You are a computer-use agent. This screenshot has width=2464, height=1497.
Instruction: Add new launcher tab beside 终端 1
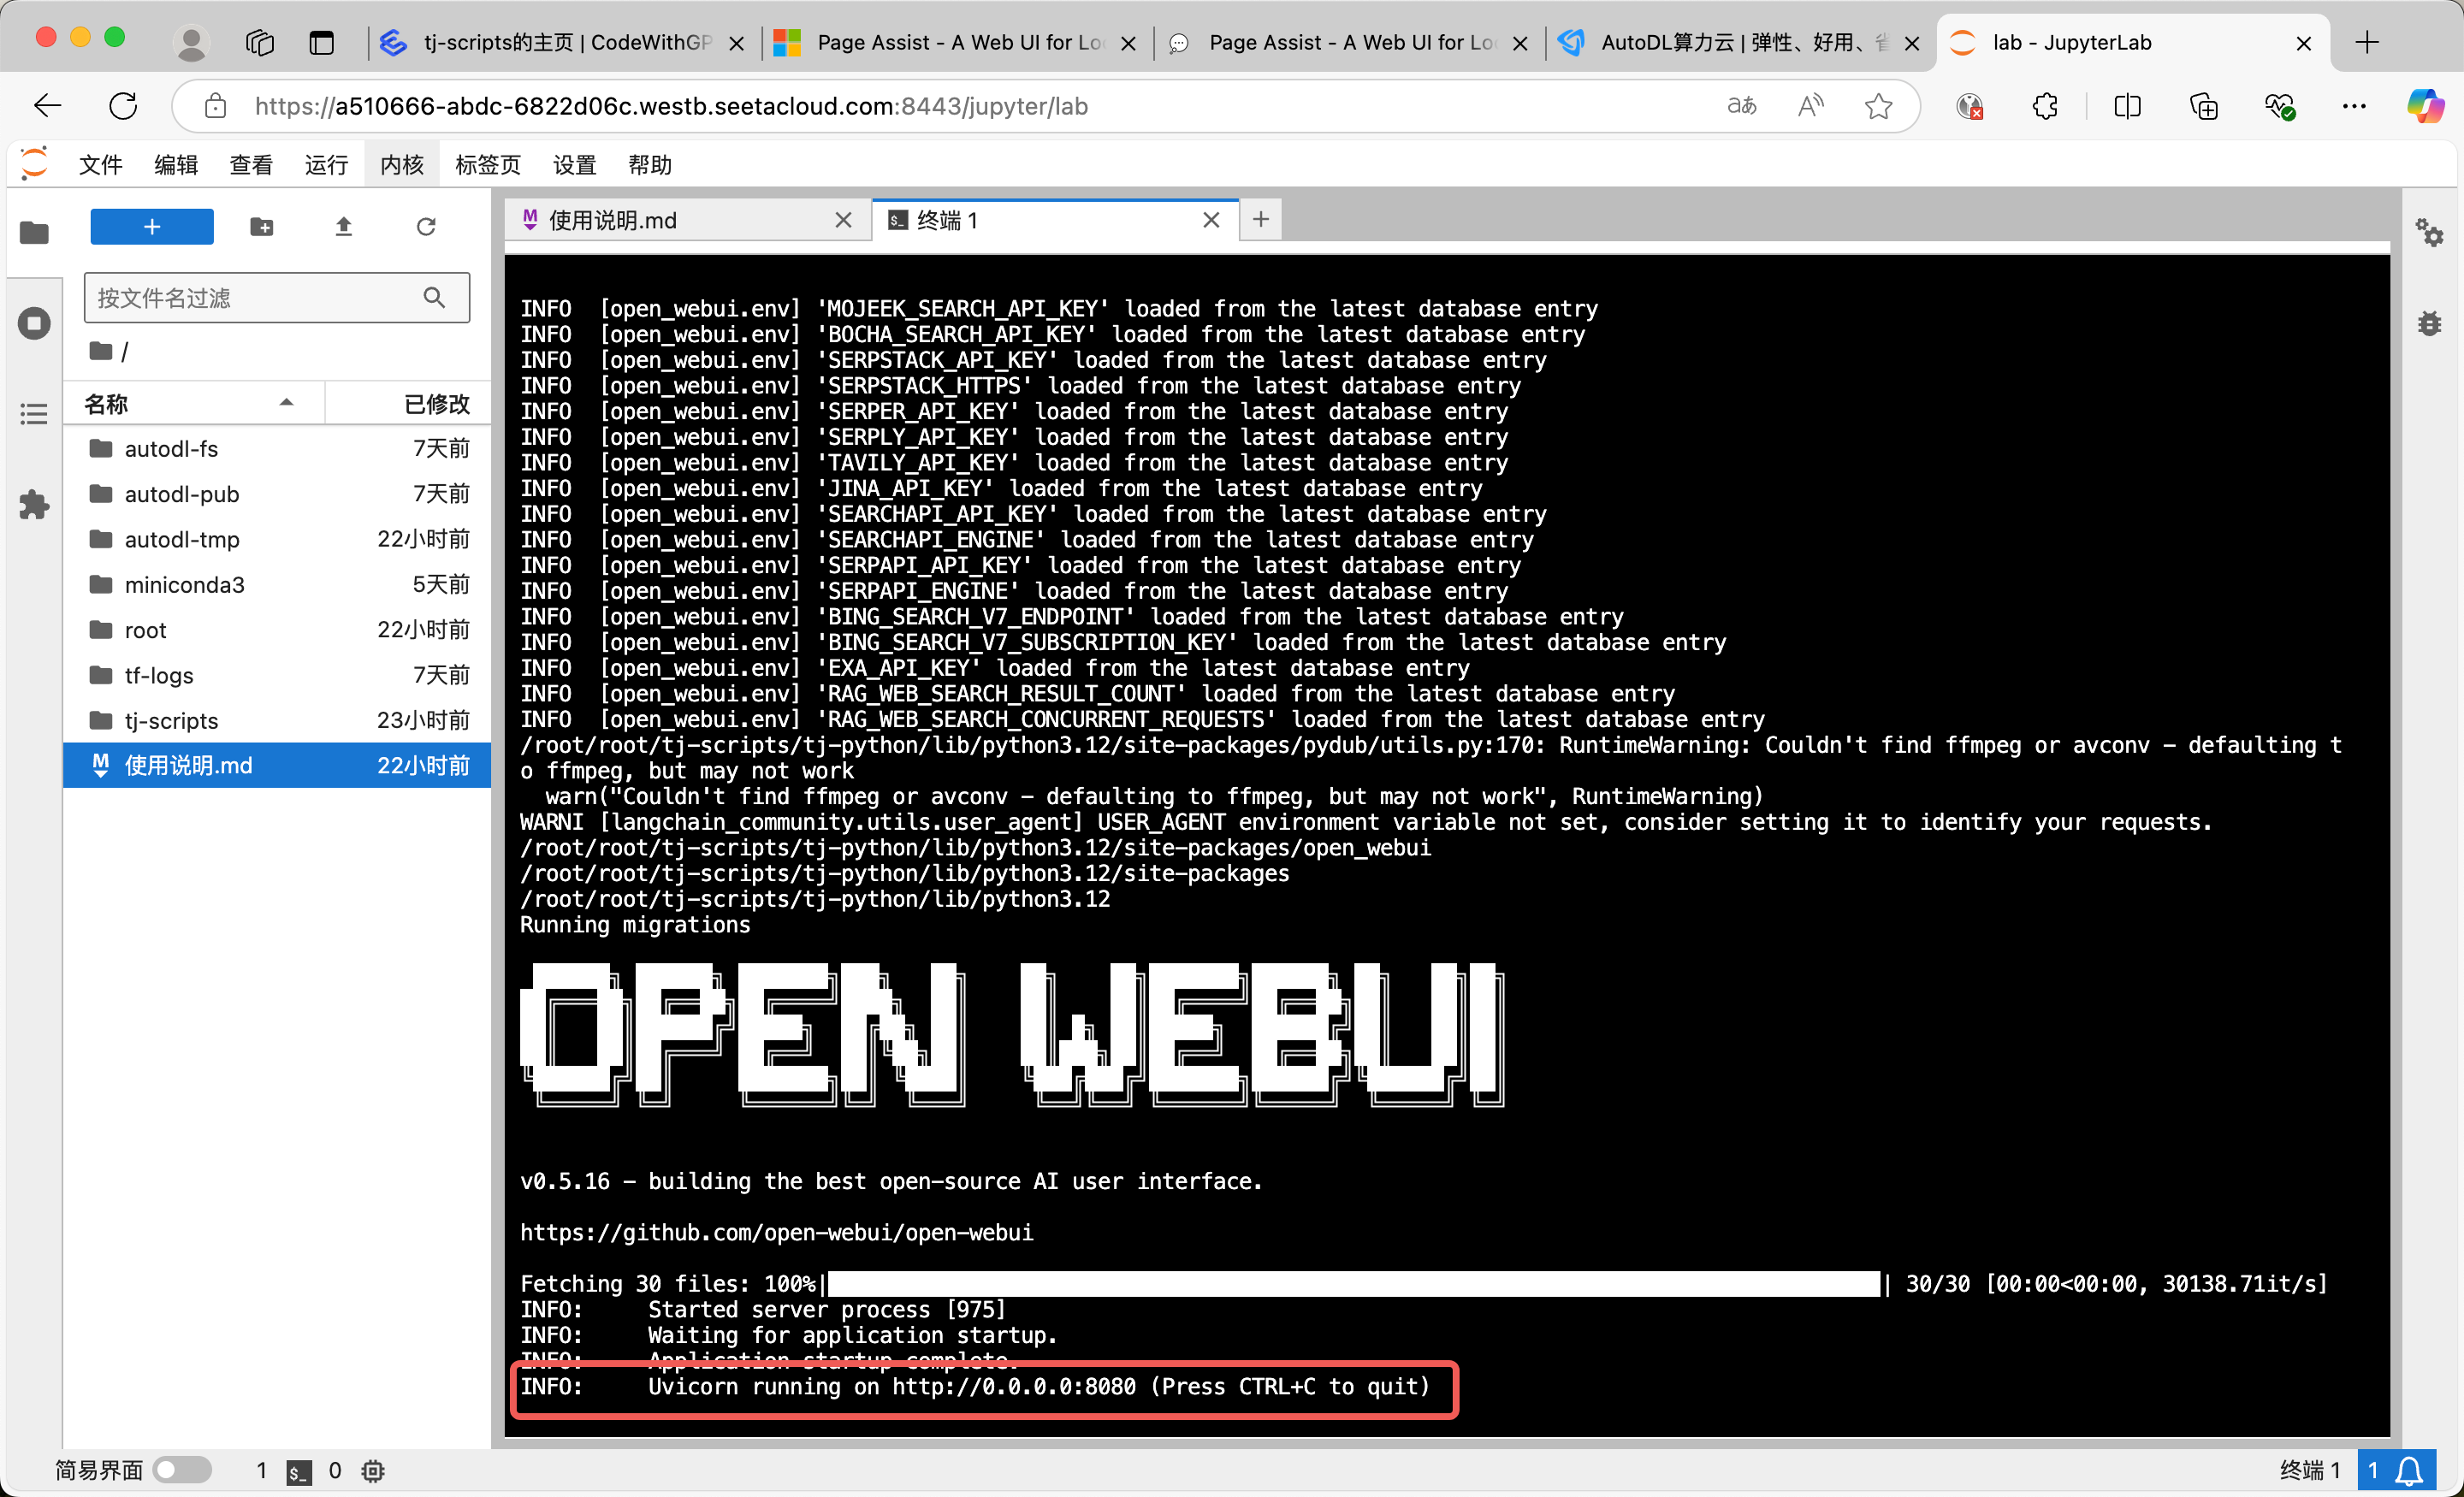[1261, 219]
